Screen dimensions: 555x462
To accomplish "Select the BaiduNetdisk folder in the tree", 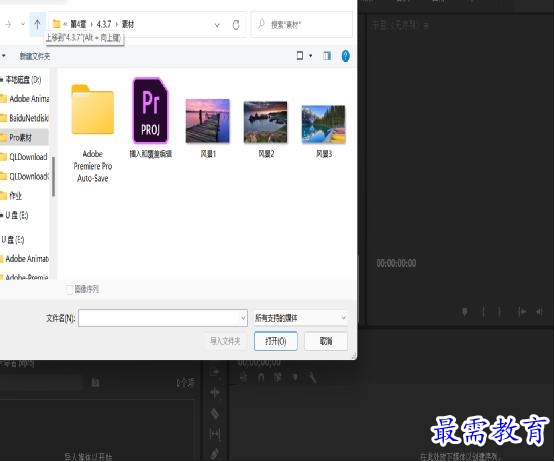I will (25, 118).
